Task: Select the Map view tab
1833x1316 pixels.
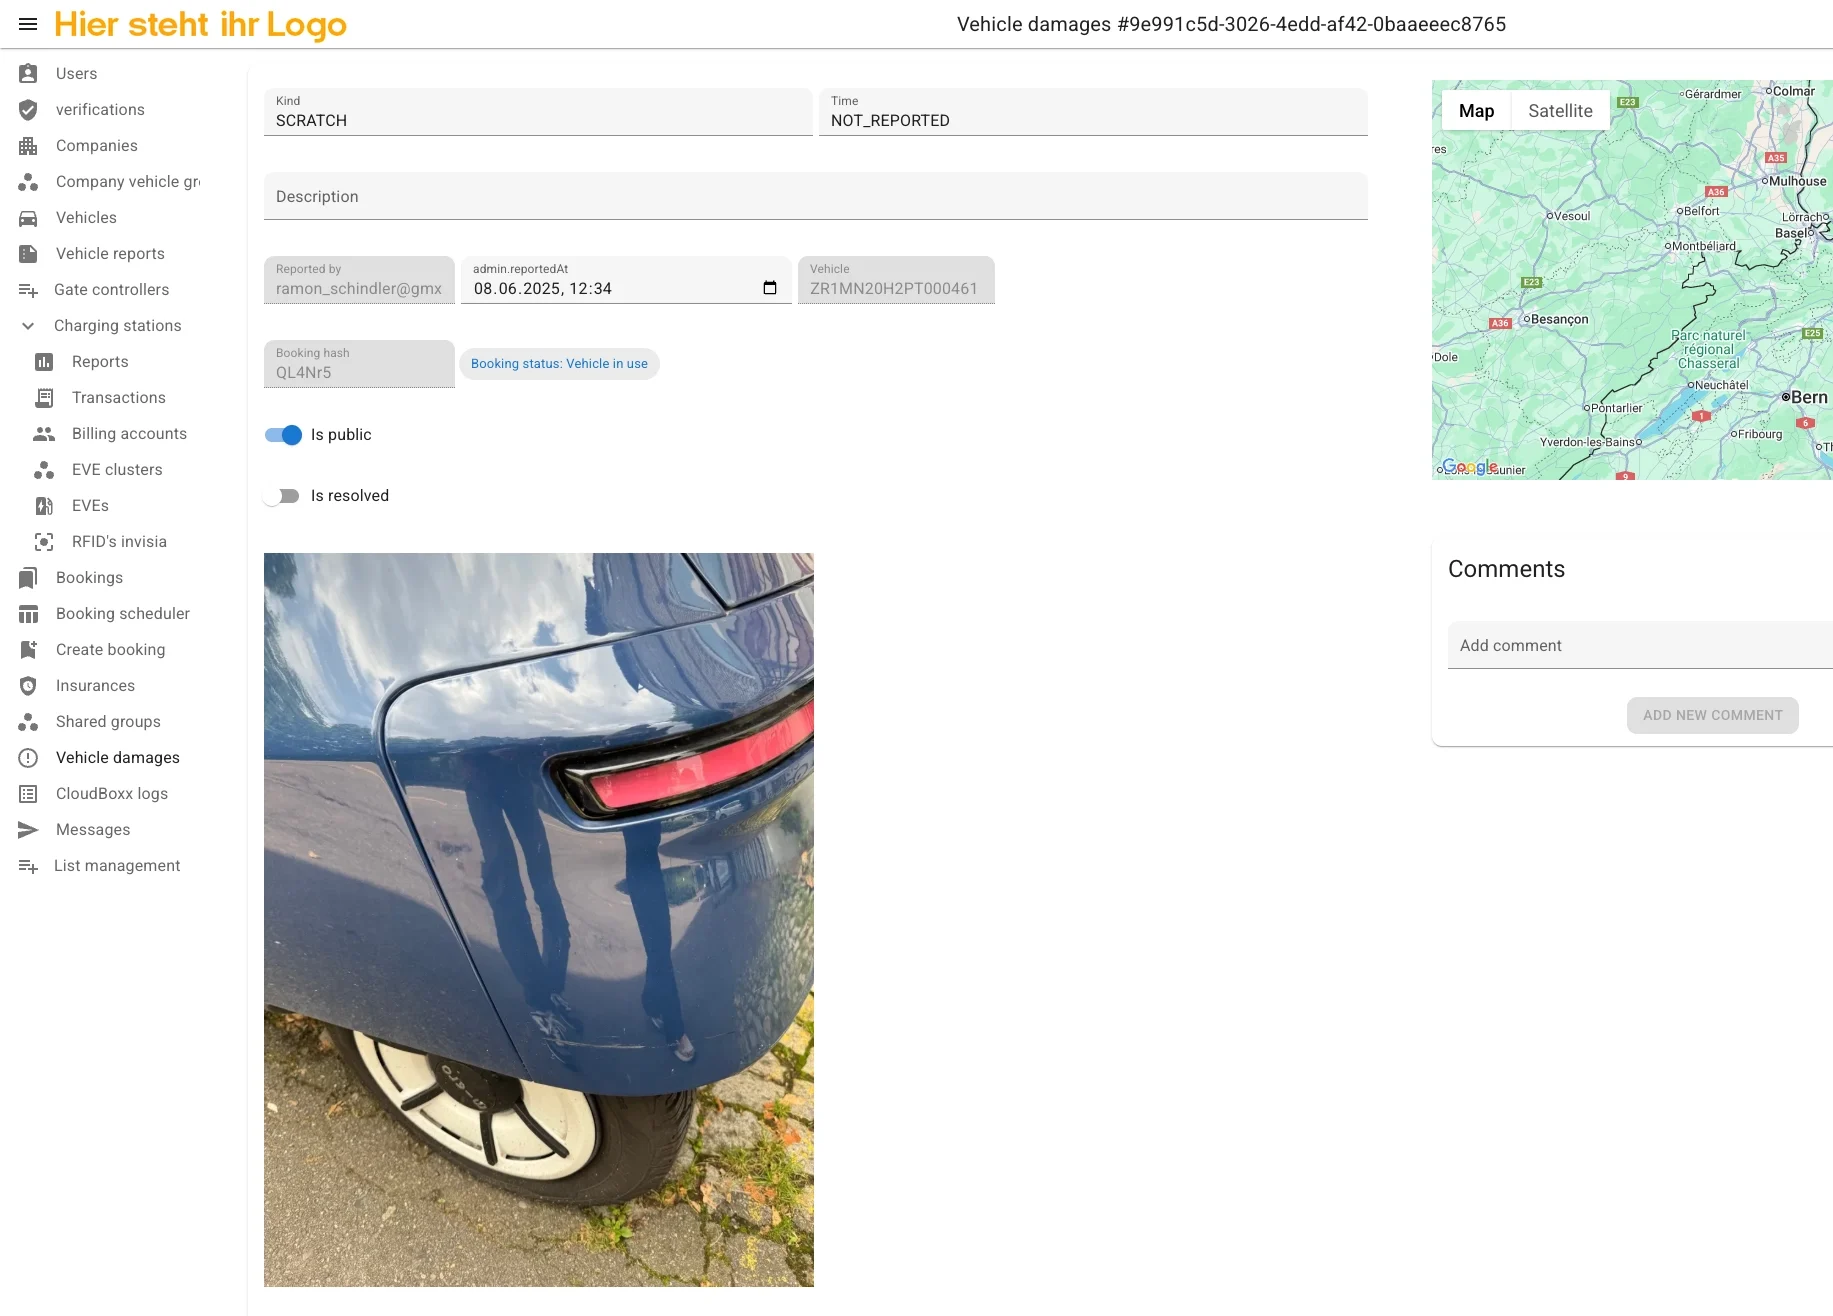Action: [1476, 111]
